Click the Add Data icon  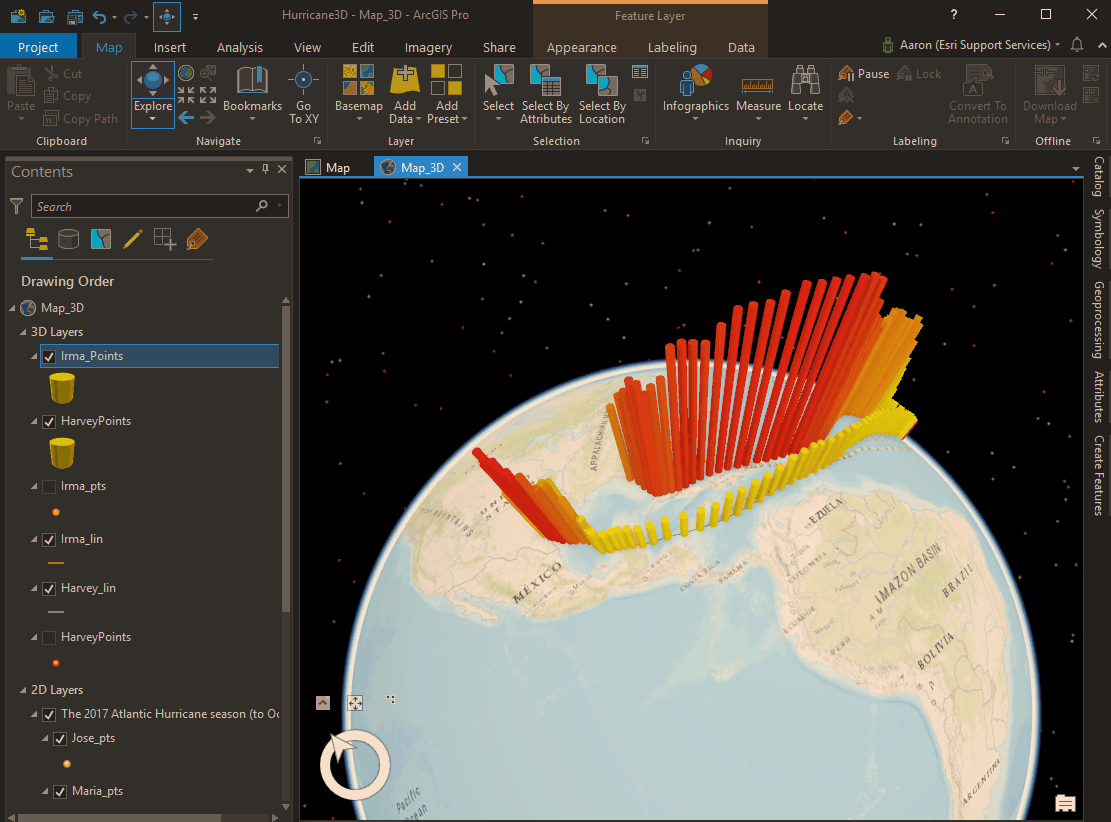(x=405, y=80)
